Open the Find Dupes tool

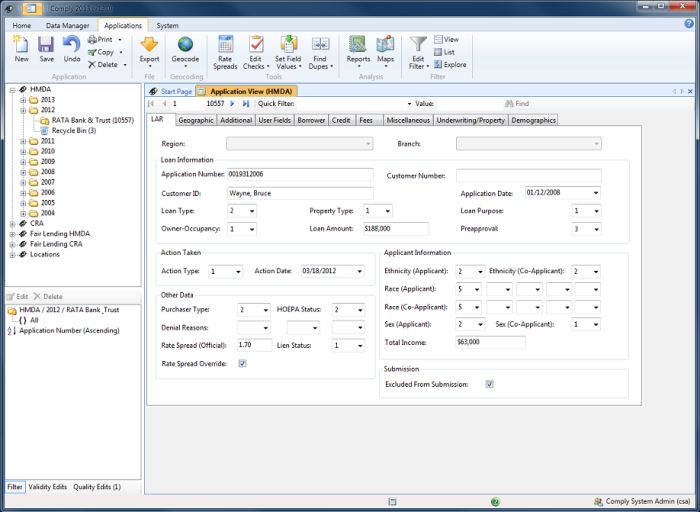point(321,53)
